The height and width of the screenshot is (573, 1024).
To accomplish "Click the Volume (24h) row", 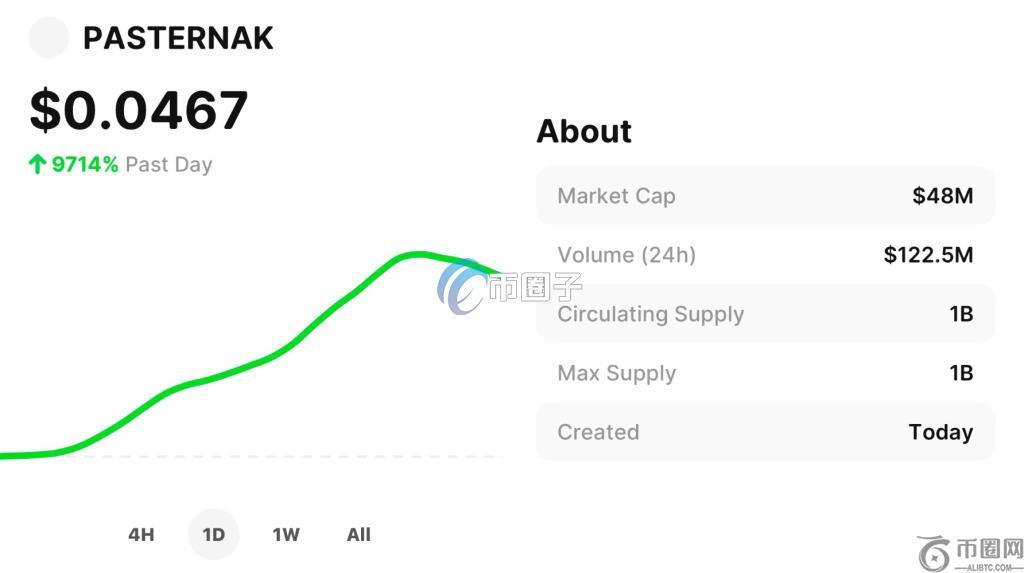I will point(765,254).
